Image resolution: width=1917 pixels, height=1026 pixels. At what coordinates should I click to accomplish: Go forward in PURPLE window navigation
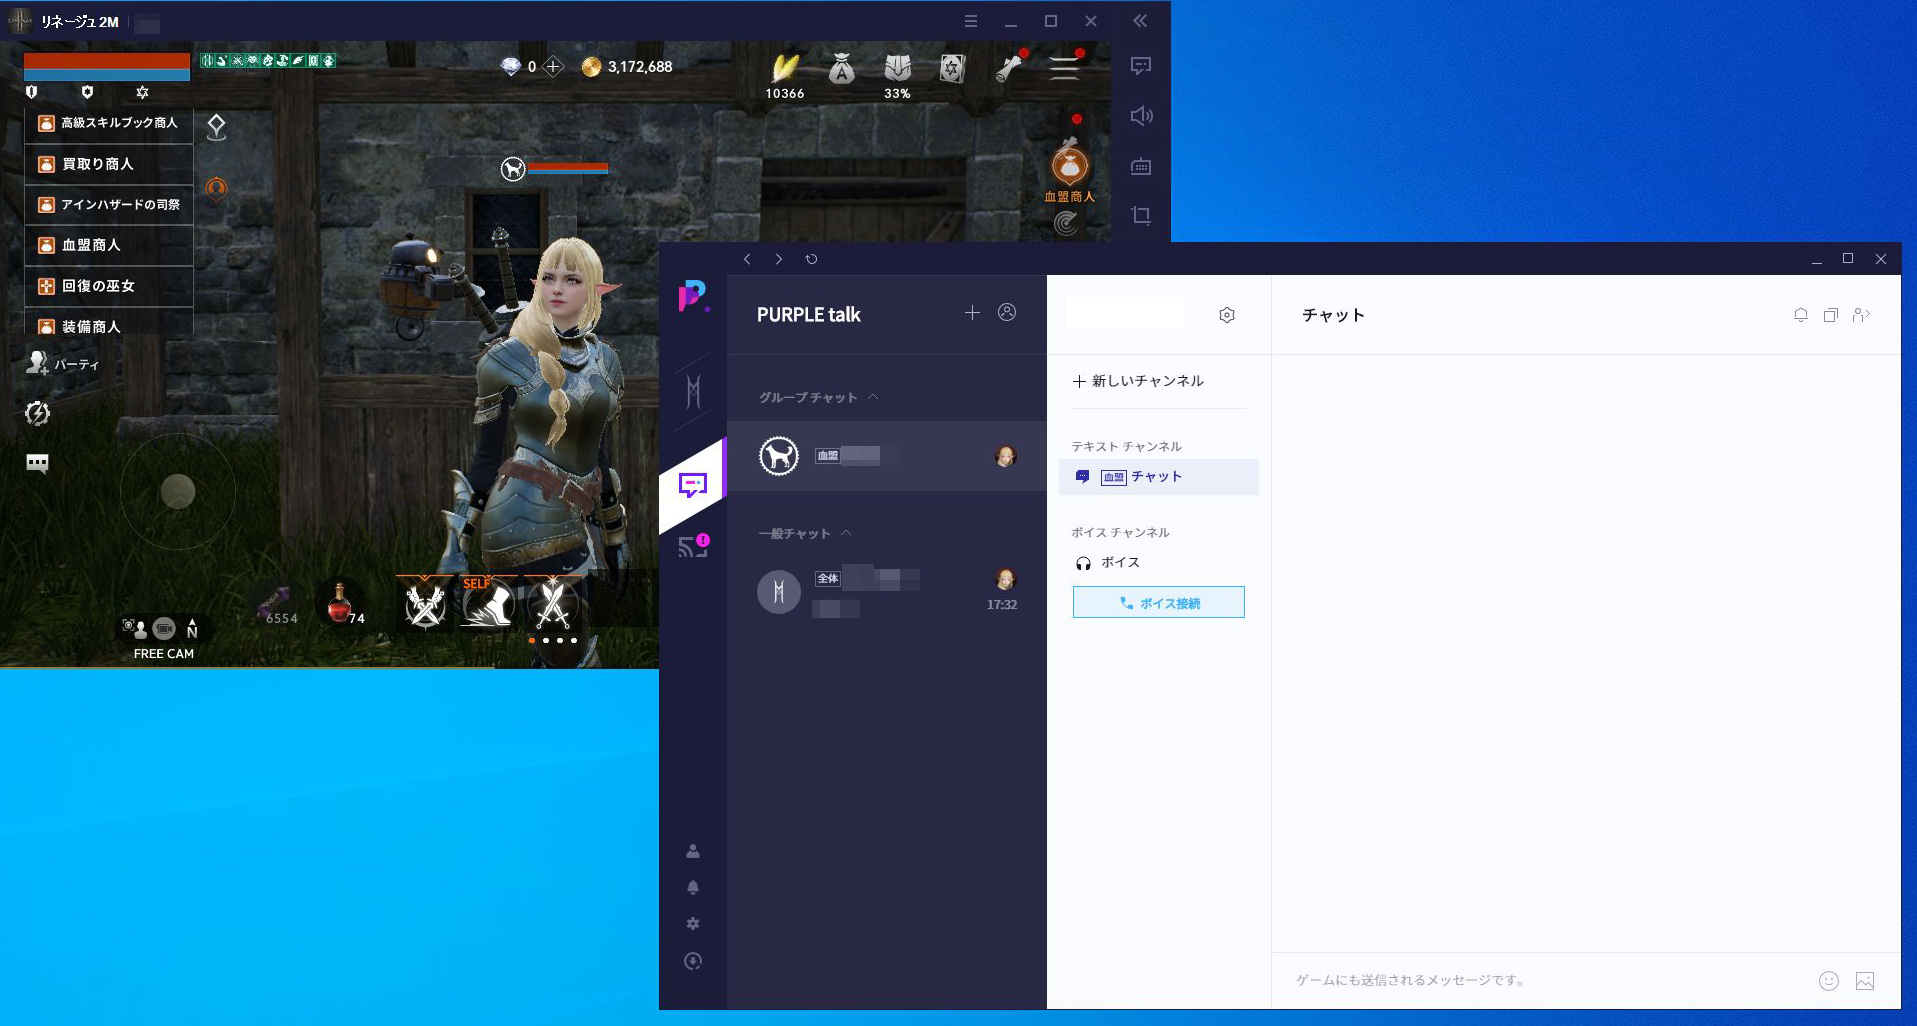[x=779, y=259]
